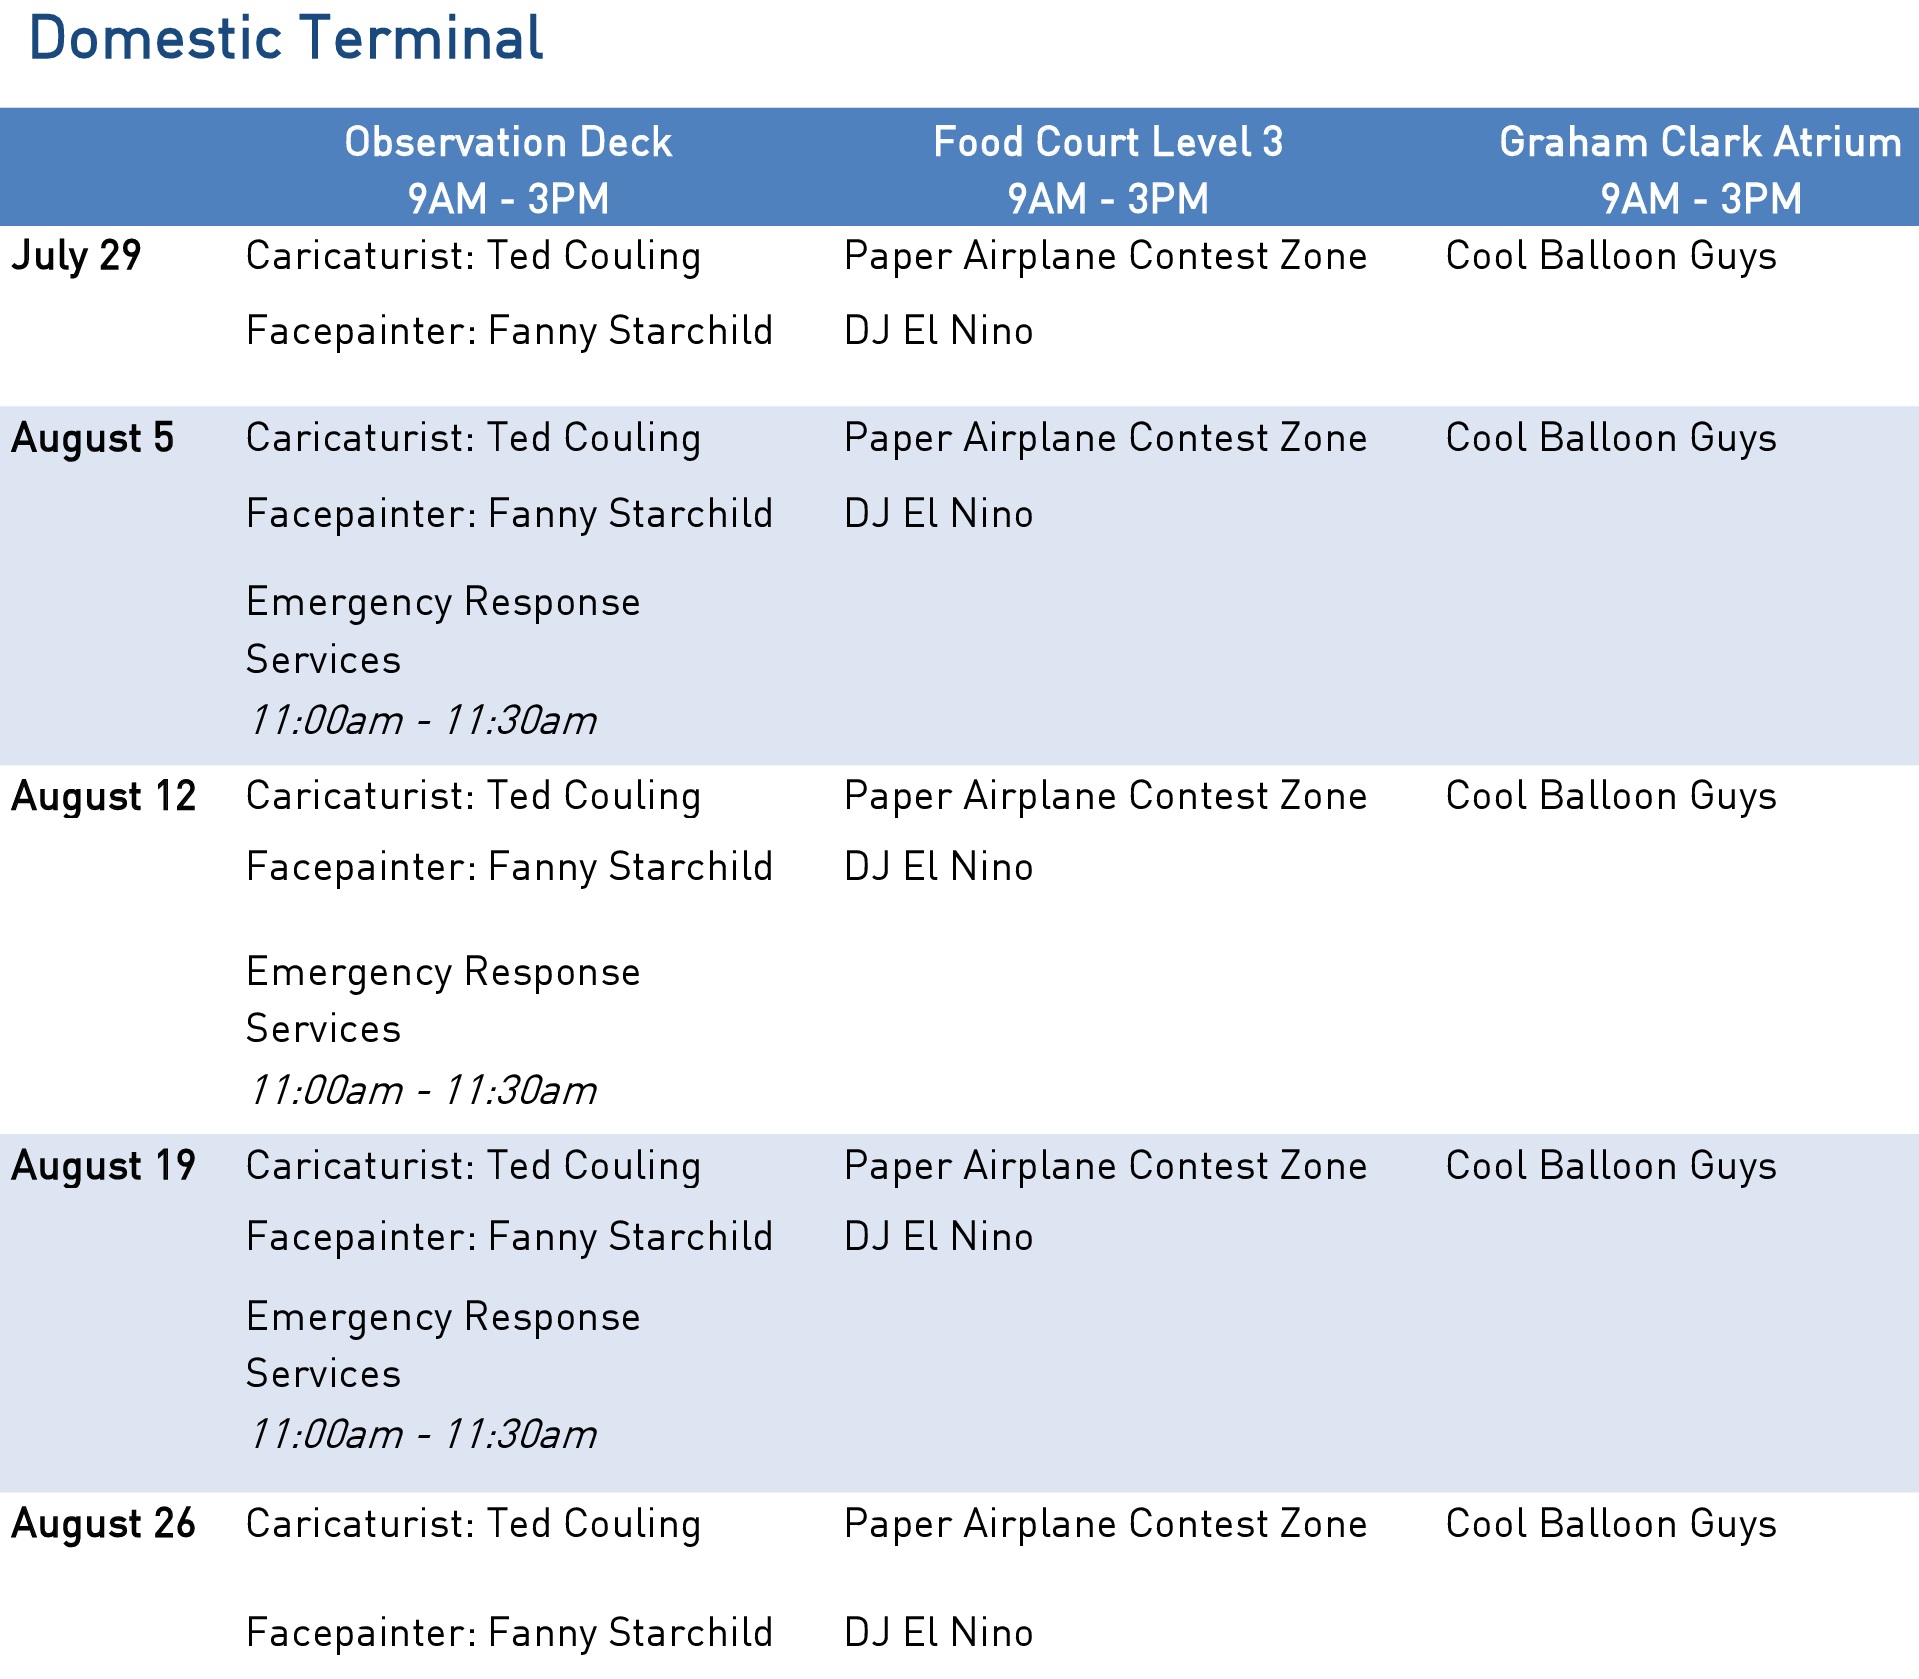Select Facepainter Fanny Starchild on August 5
Screen dimensions: 1919x1679
(x=510, y=514)
